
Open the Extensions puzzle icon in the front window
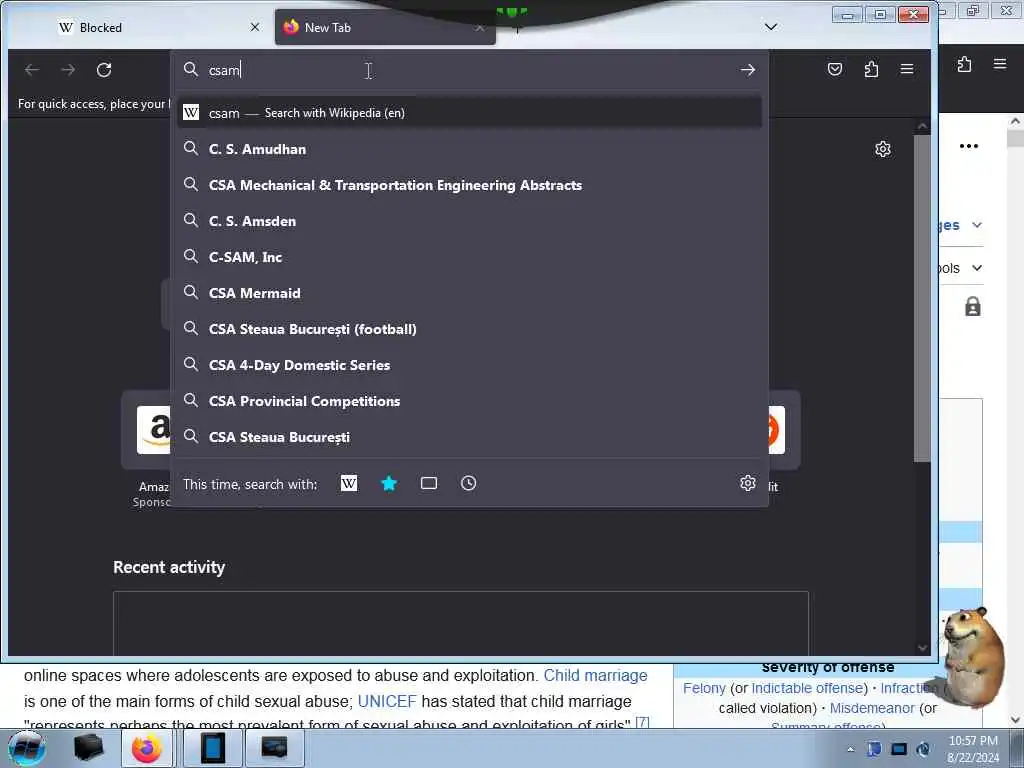871,69
